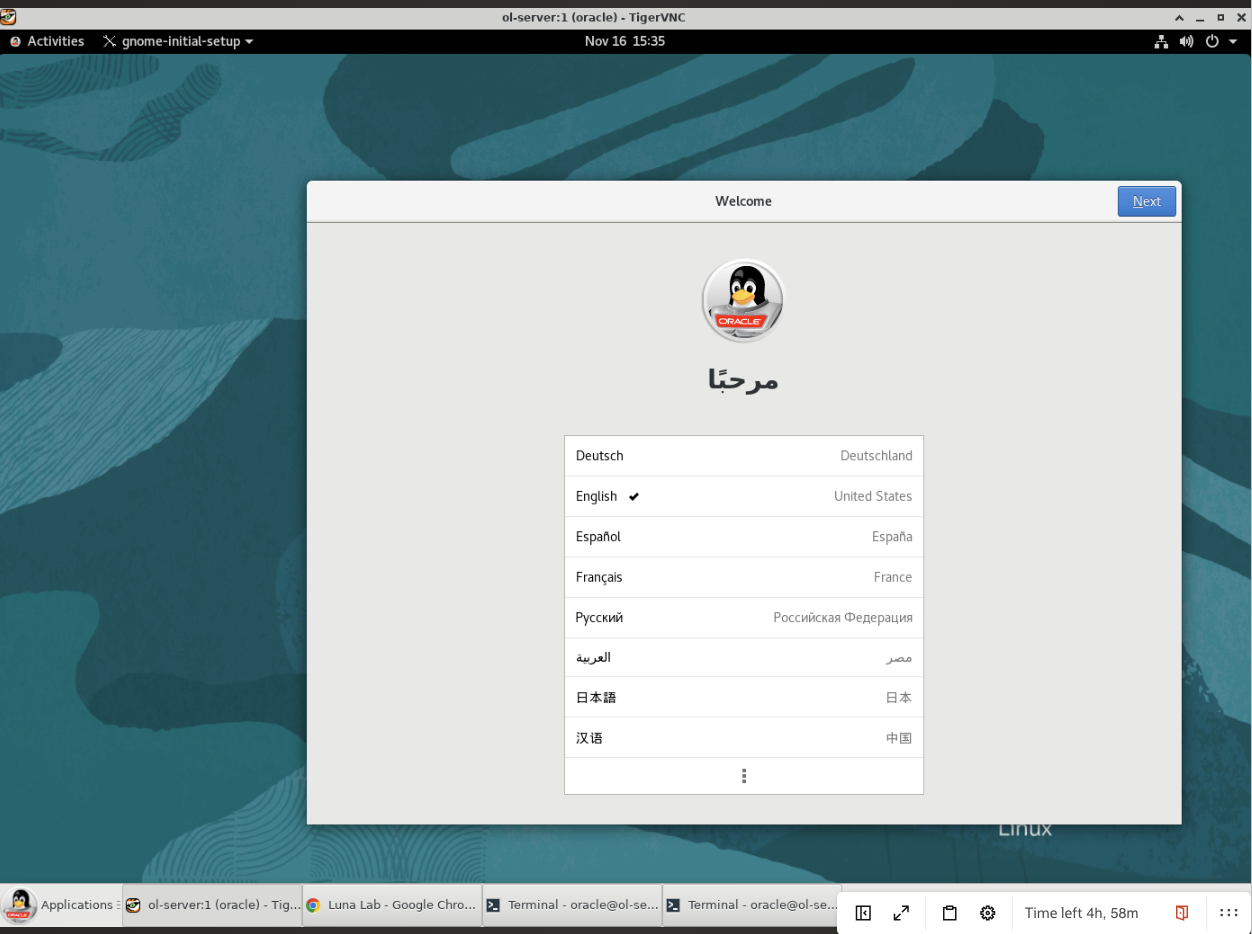Switch to second Terminal oracle@ol-se taskbar window
The width and height of the screenshot is (1252, 934).
pos(752,905)
